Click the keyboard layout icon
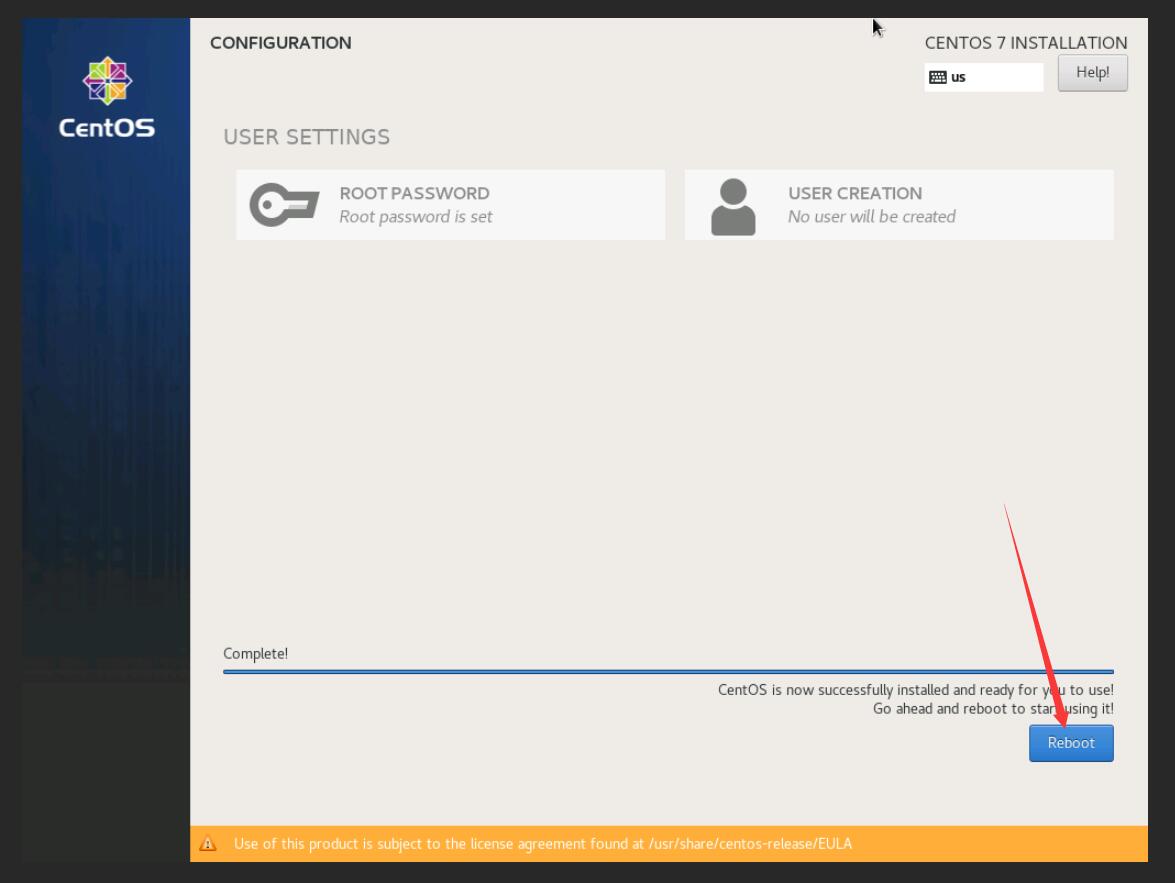This screenshot has height=883, width=1175. [x=937, y=77]
